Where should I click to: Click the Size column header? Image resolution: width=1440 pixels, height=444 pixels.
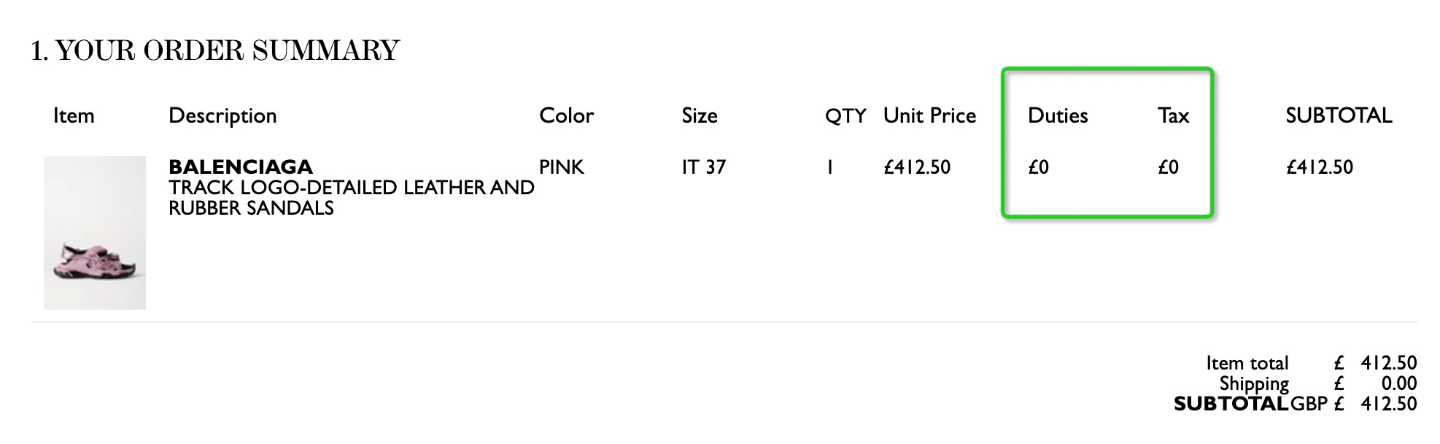click(699, 116)
